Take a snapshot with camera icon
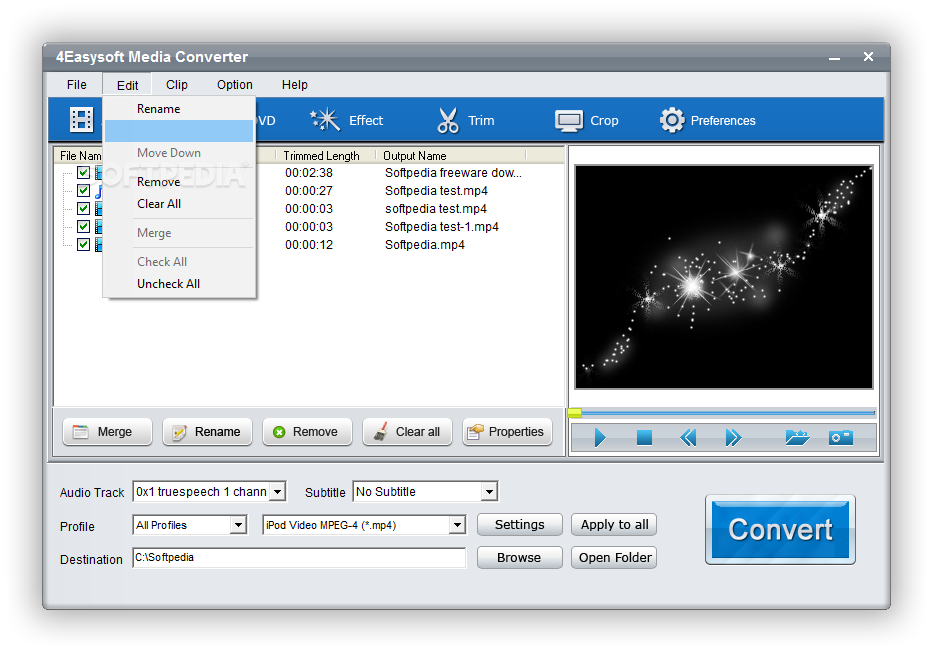 pyautogui.click(x=841, y=438)
